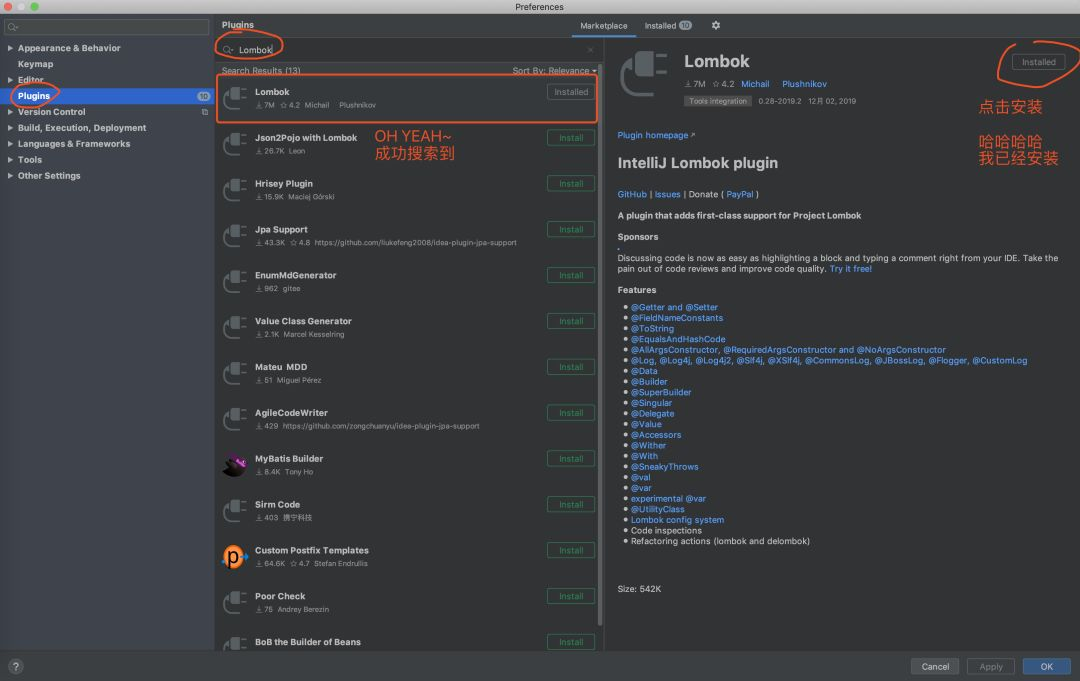1080x681 pixels.
Task: Open the GitHub link
Action: click(x=632, y=194)
